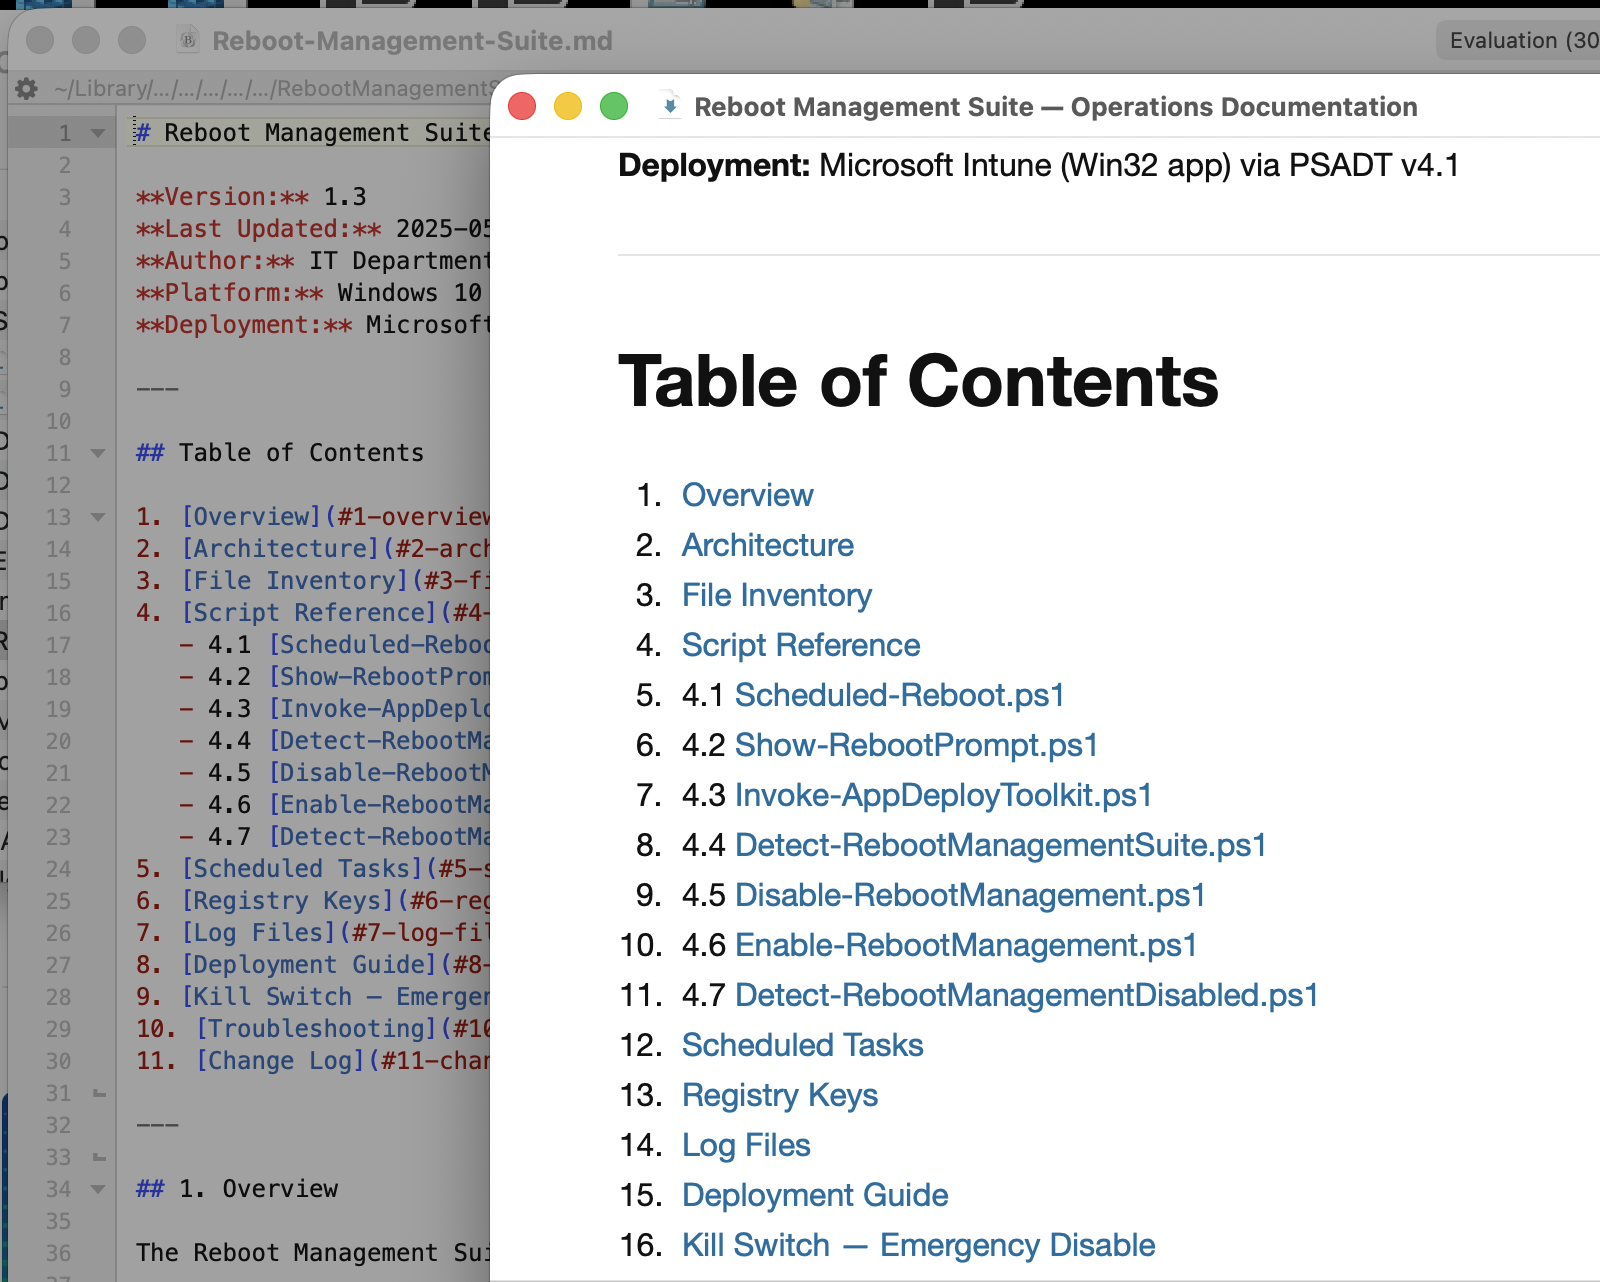
Task: Jump to the Scheduled Tasks link
Action: click(802, 1045)
